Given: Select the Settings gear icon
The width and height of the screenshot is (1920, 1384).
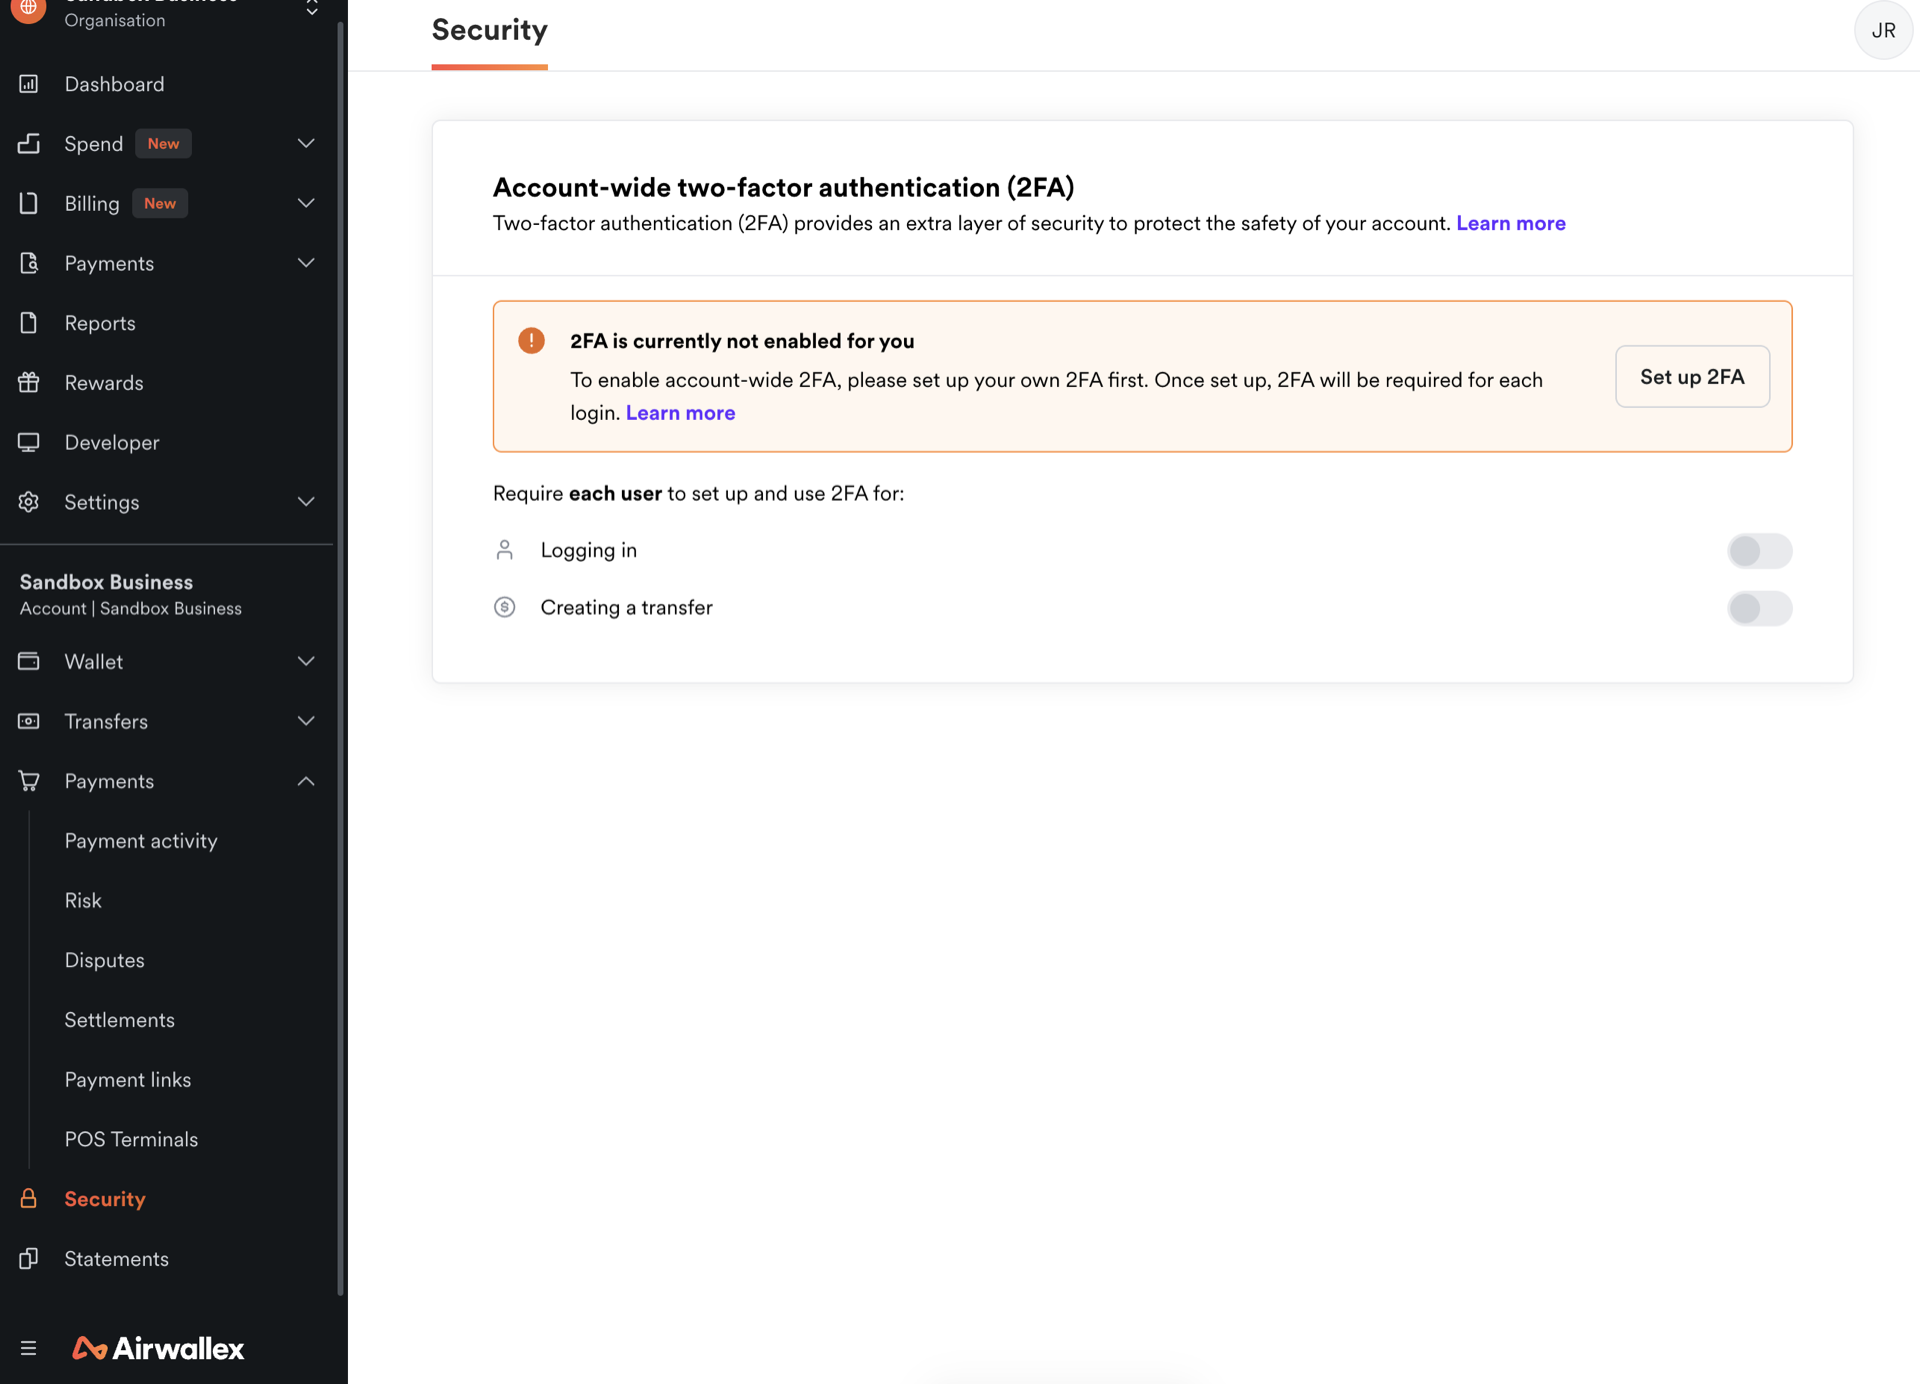Looking at the screenshot, I should pyautogui.click(x=28, y=502).
